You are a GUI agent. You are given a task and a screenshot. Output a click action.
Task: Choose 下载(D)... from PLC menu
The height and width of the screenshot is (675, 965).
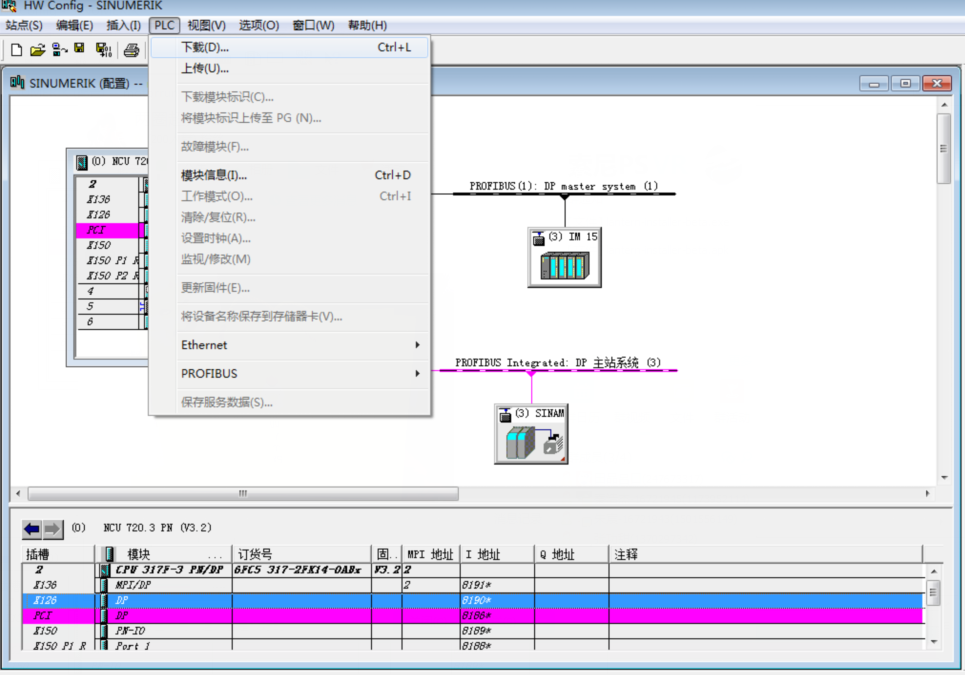(x=289, y=47)
